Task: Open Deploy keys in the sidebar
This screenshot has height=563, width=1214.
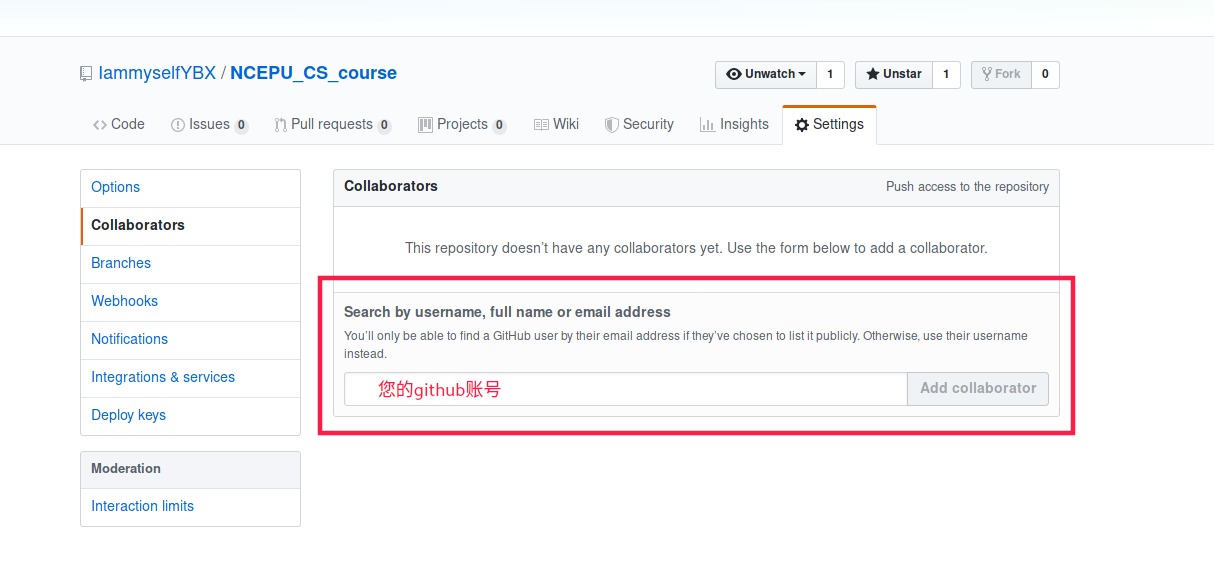Action: (190, 416)
